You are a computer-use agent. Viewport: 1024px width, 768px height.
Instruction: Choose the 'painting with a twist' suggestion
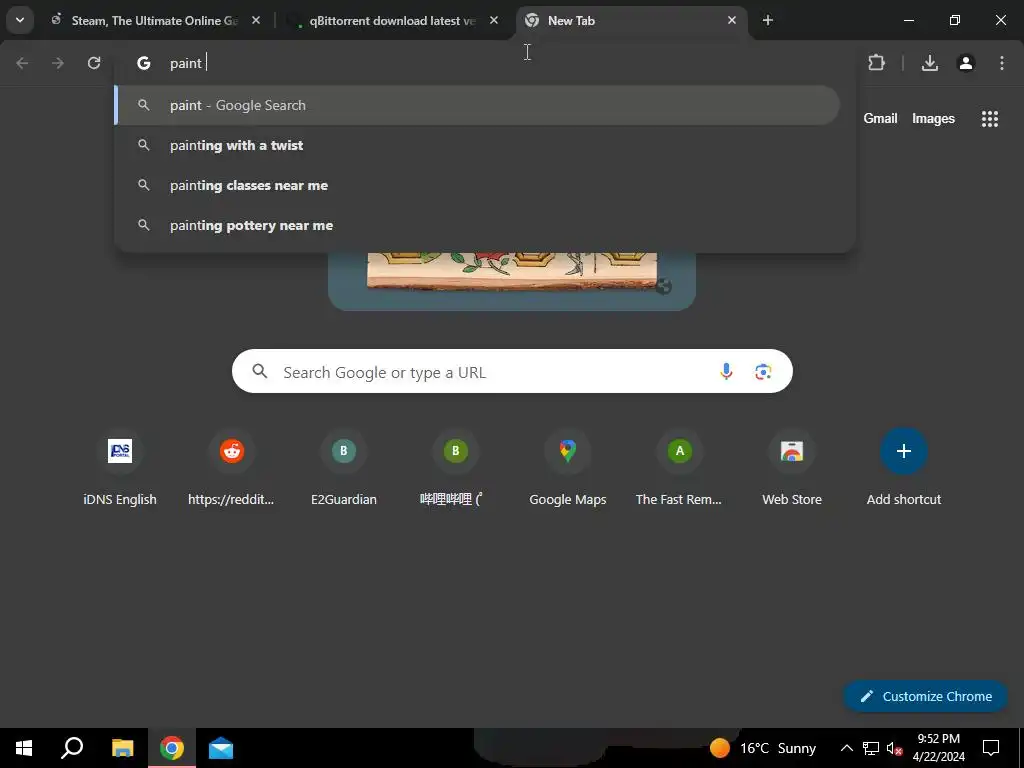477,145
